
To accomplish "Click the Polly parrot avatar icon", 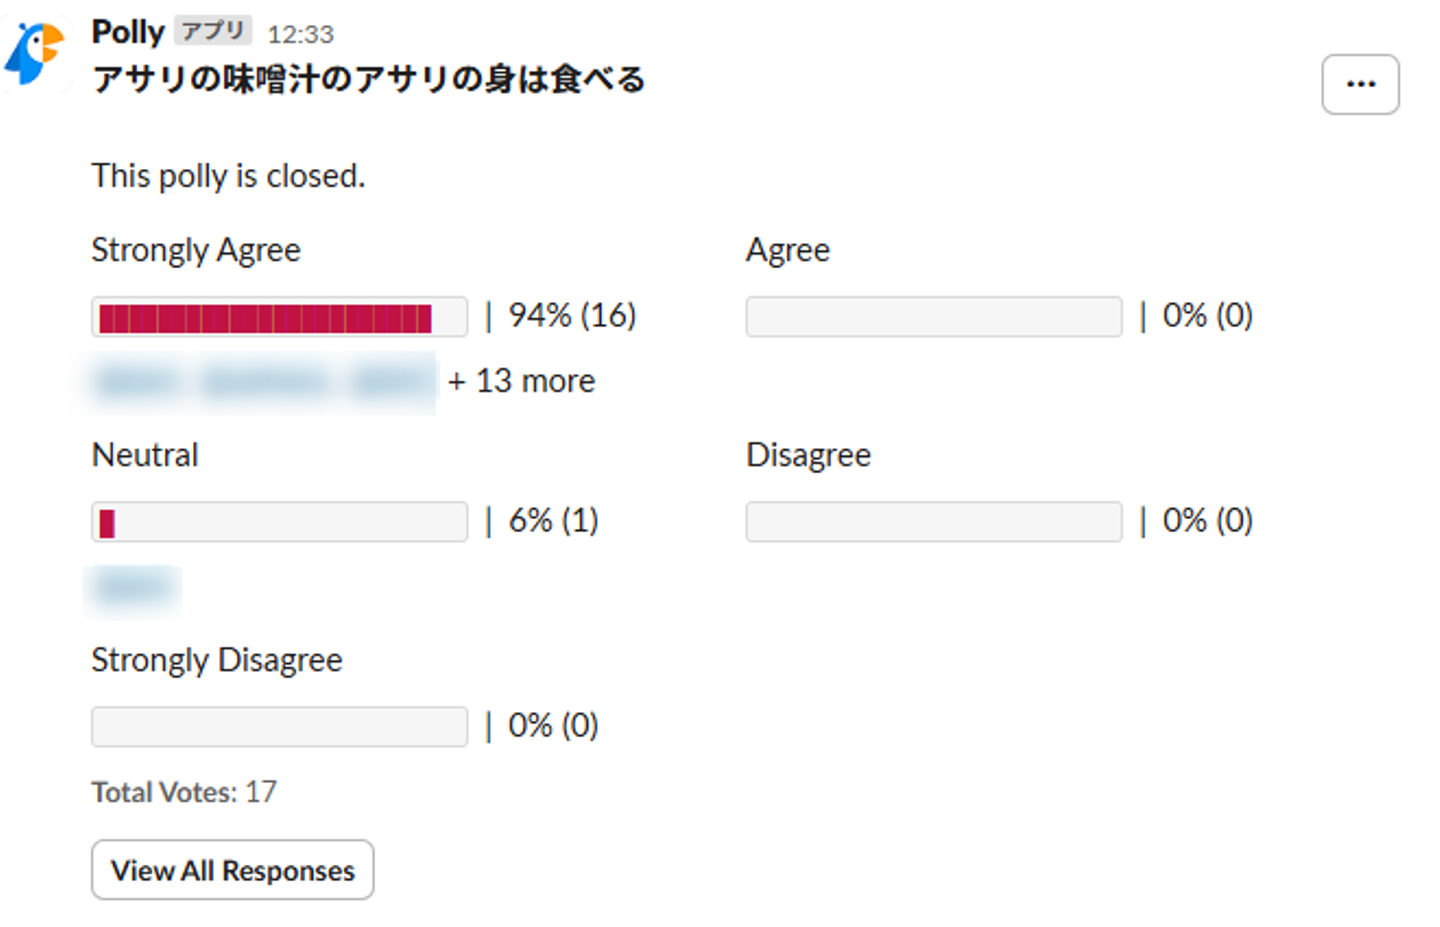I will (x=35, y=53).
